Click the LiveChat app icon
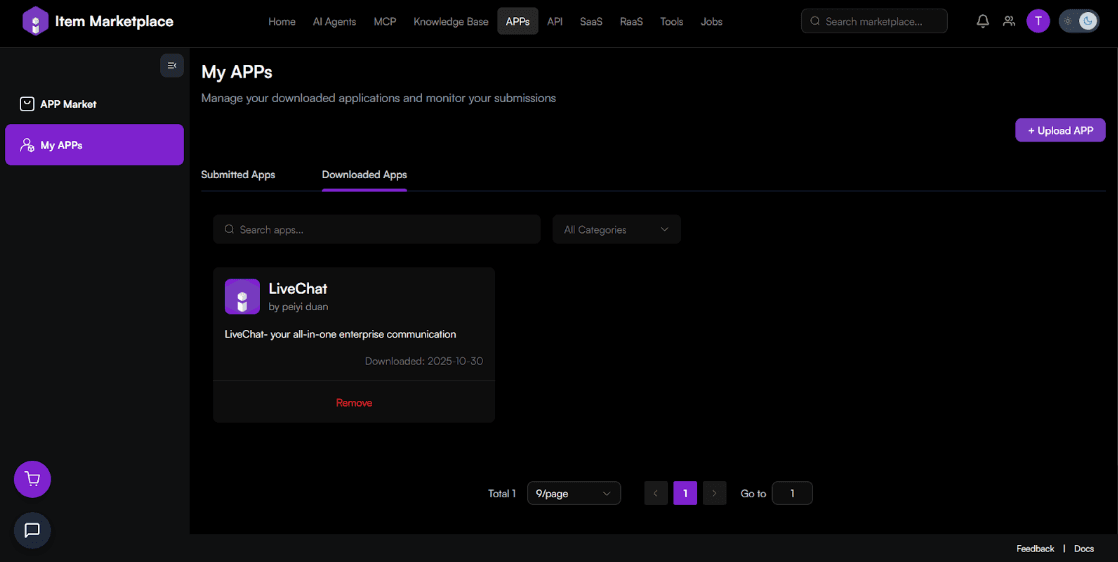The image size is (1118, 562). [x=242, y=297]
